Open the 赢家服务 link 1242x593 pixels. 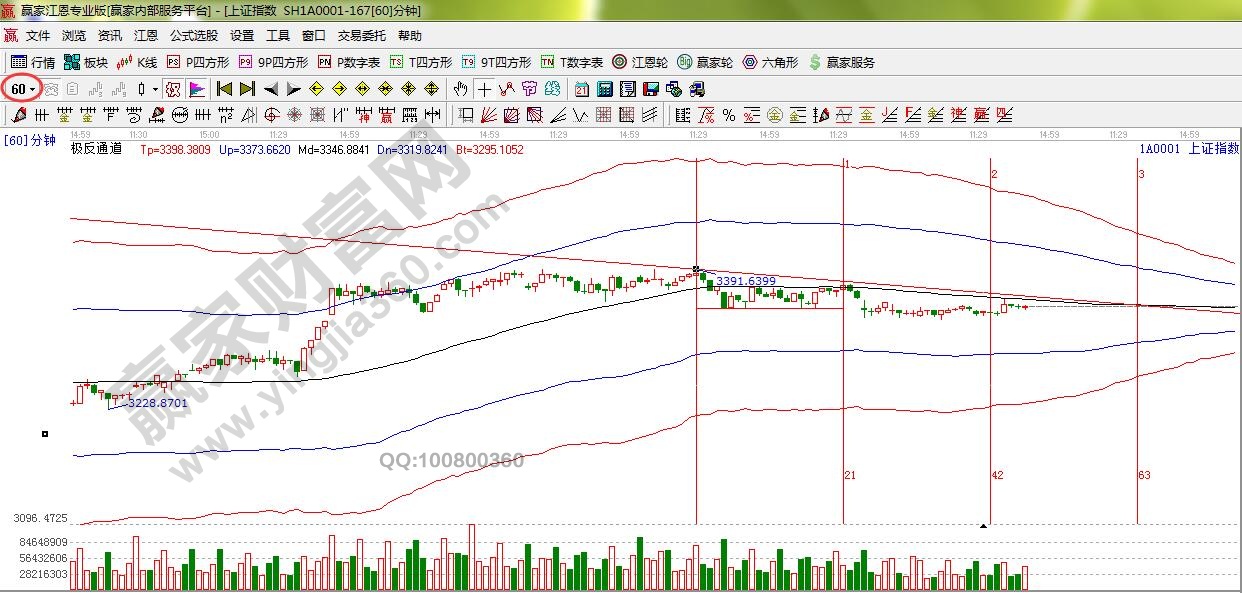(842, 62)
